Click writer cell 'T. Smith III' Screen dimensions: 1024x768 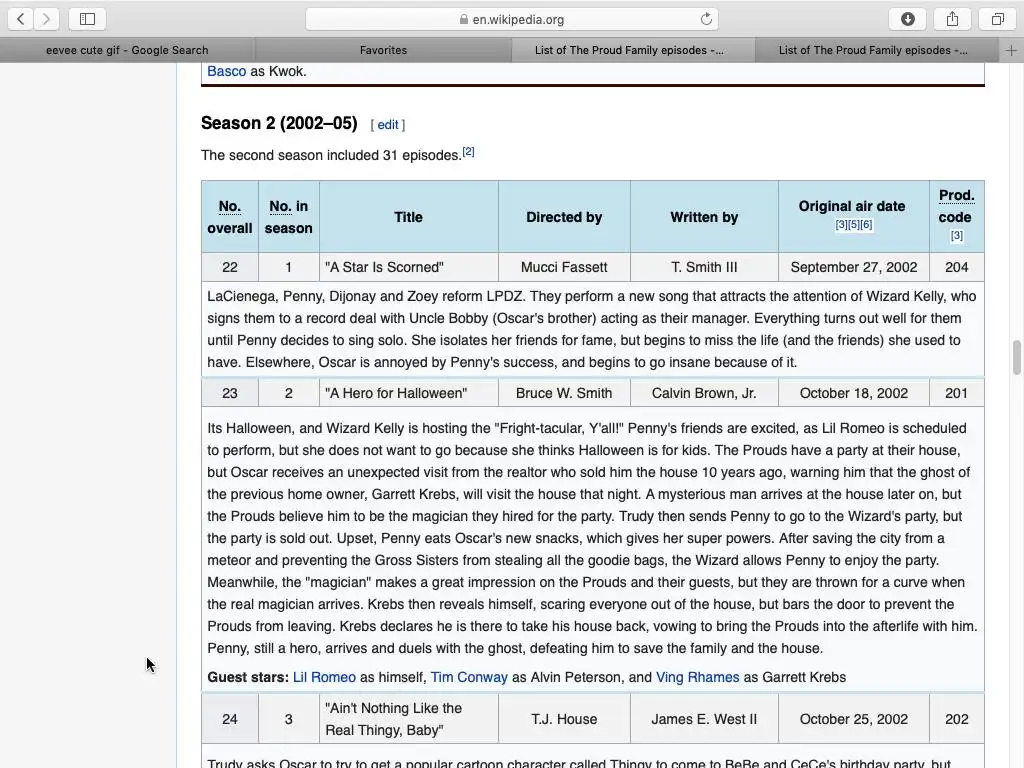click(x=704, y=267)
